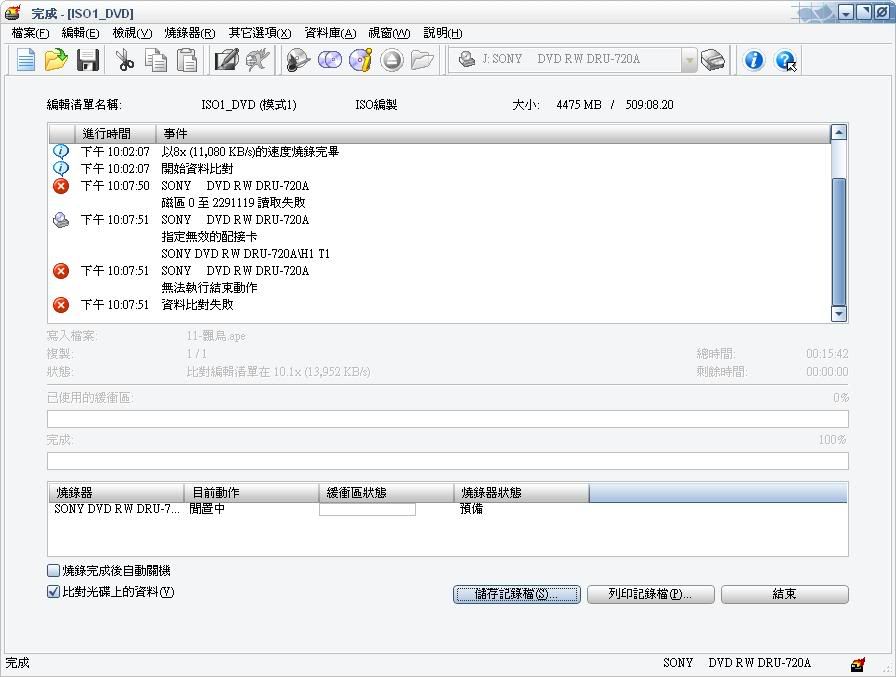Select the log line 指定無效的配接卡
Viewport: 896px width, 677px height.
[209, 237]
